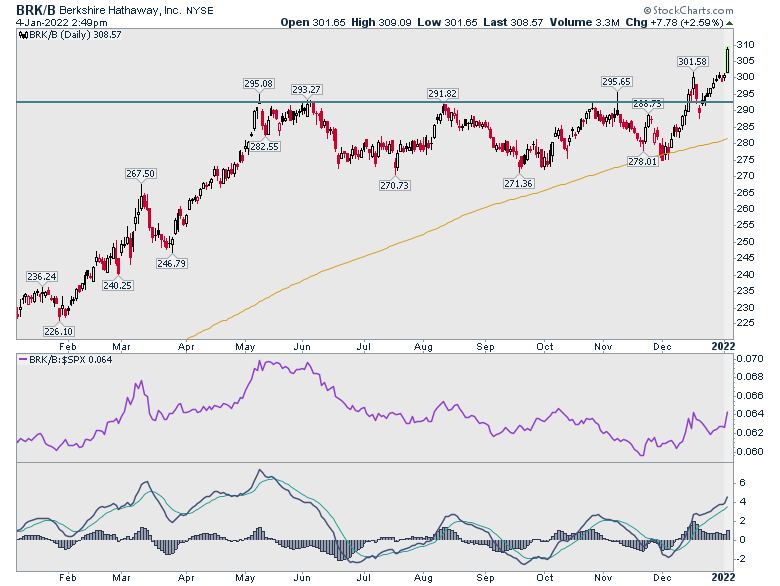This screenshot has height=586, width=780.
Task: Click the 240.25 low price label
Action: [x=117, y=286]
